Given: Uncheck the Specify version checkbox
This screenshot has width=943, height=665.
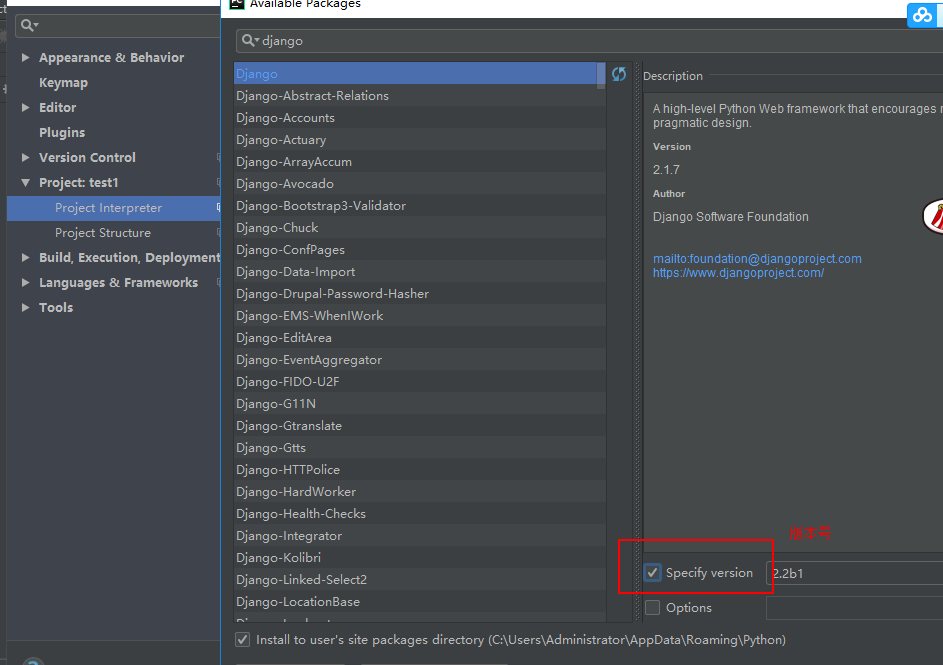Looking at the screenshot, I should pyautogui.click(x=653, y=572).
